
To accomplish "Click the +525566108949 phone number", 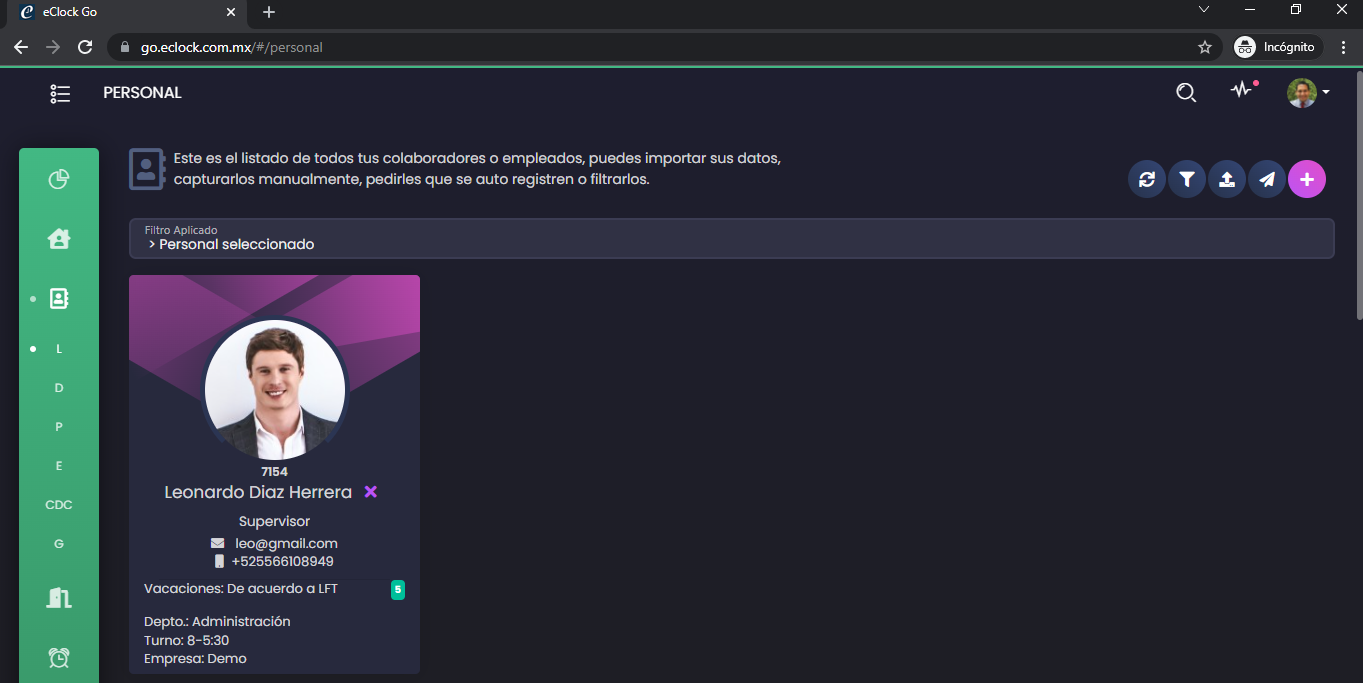I will [x=282, y=561].
